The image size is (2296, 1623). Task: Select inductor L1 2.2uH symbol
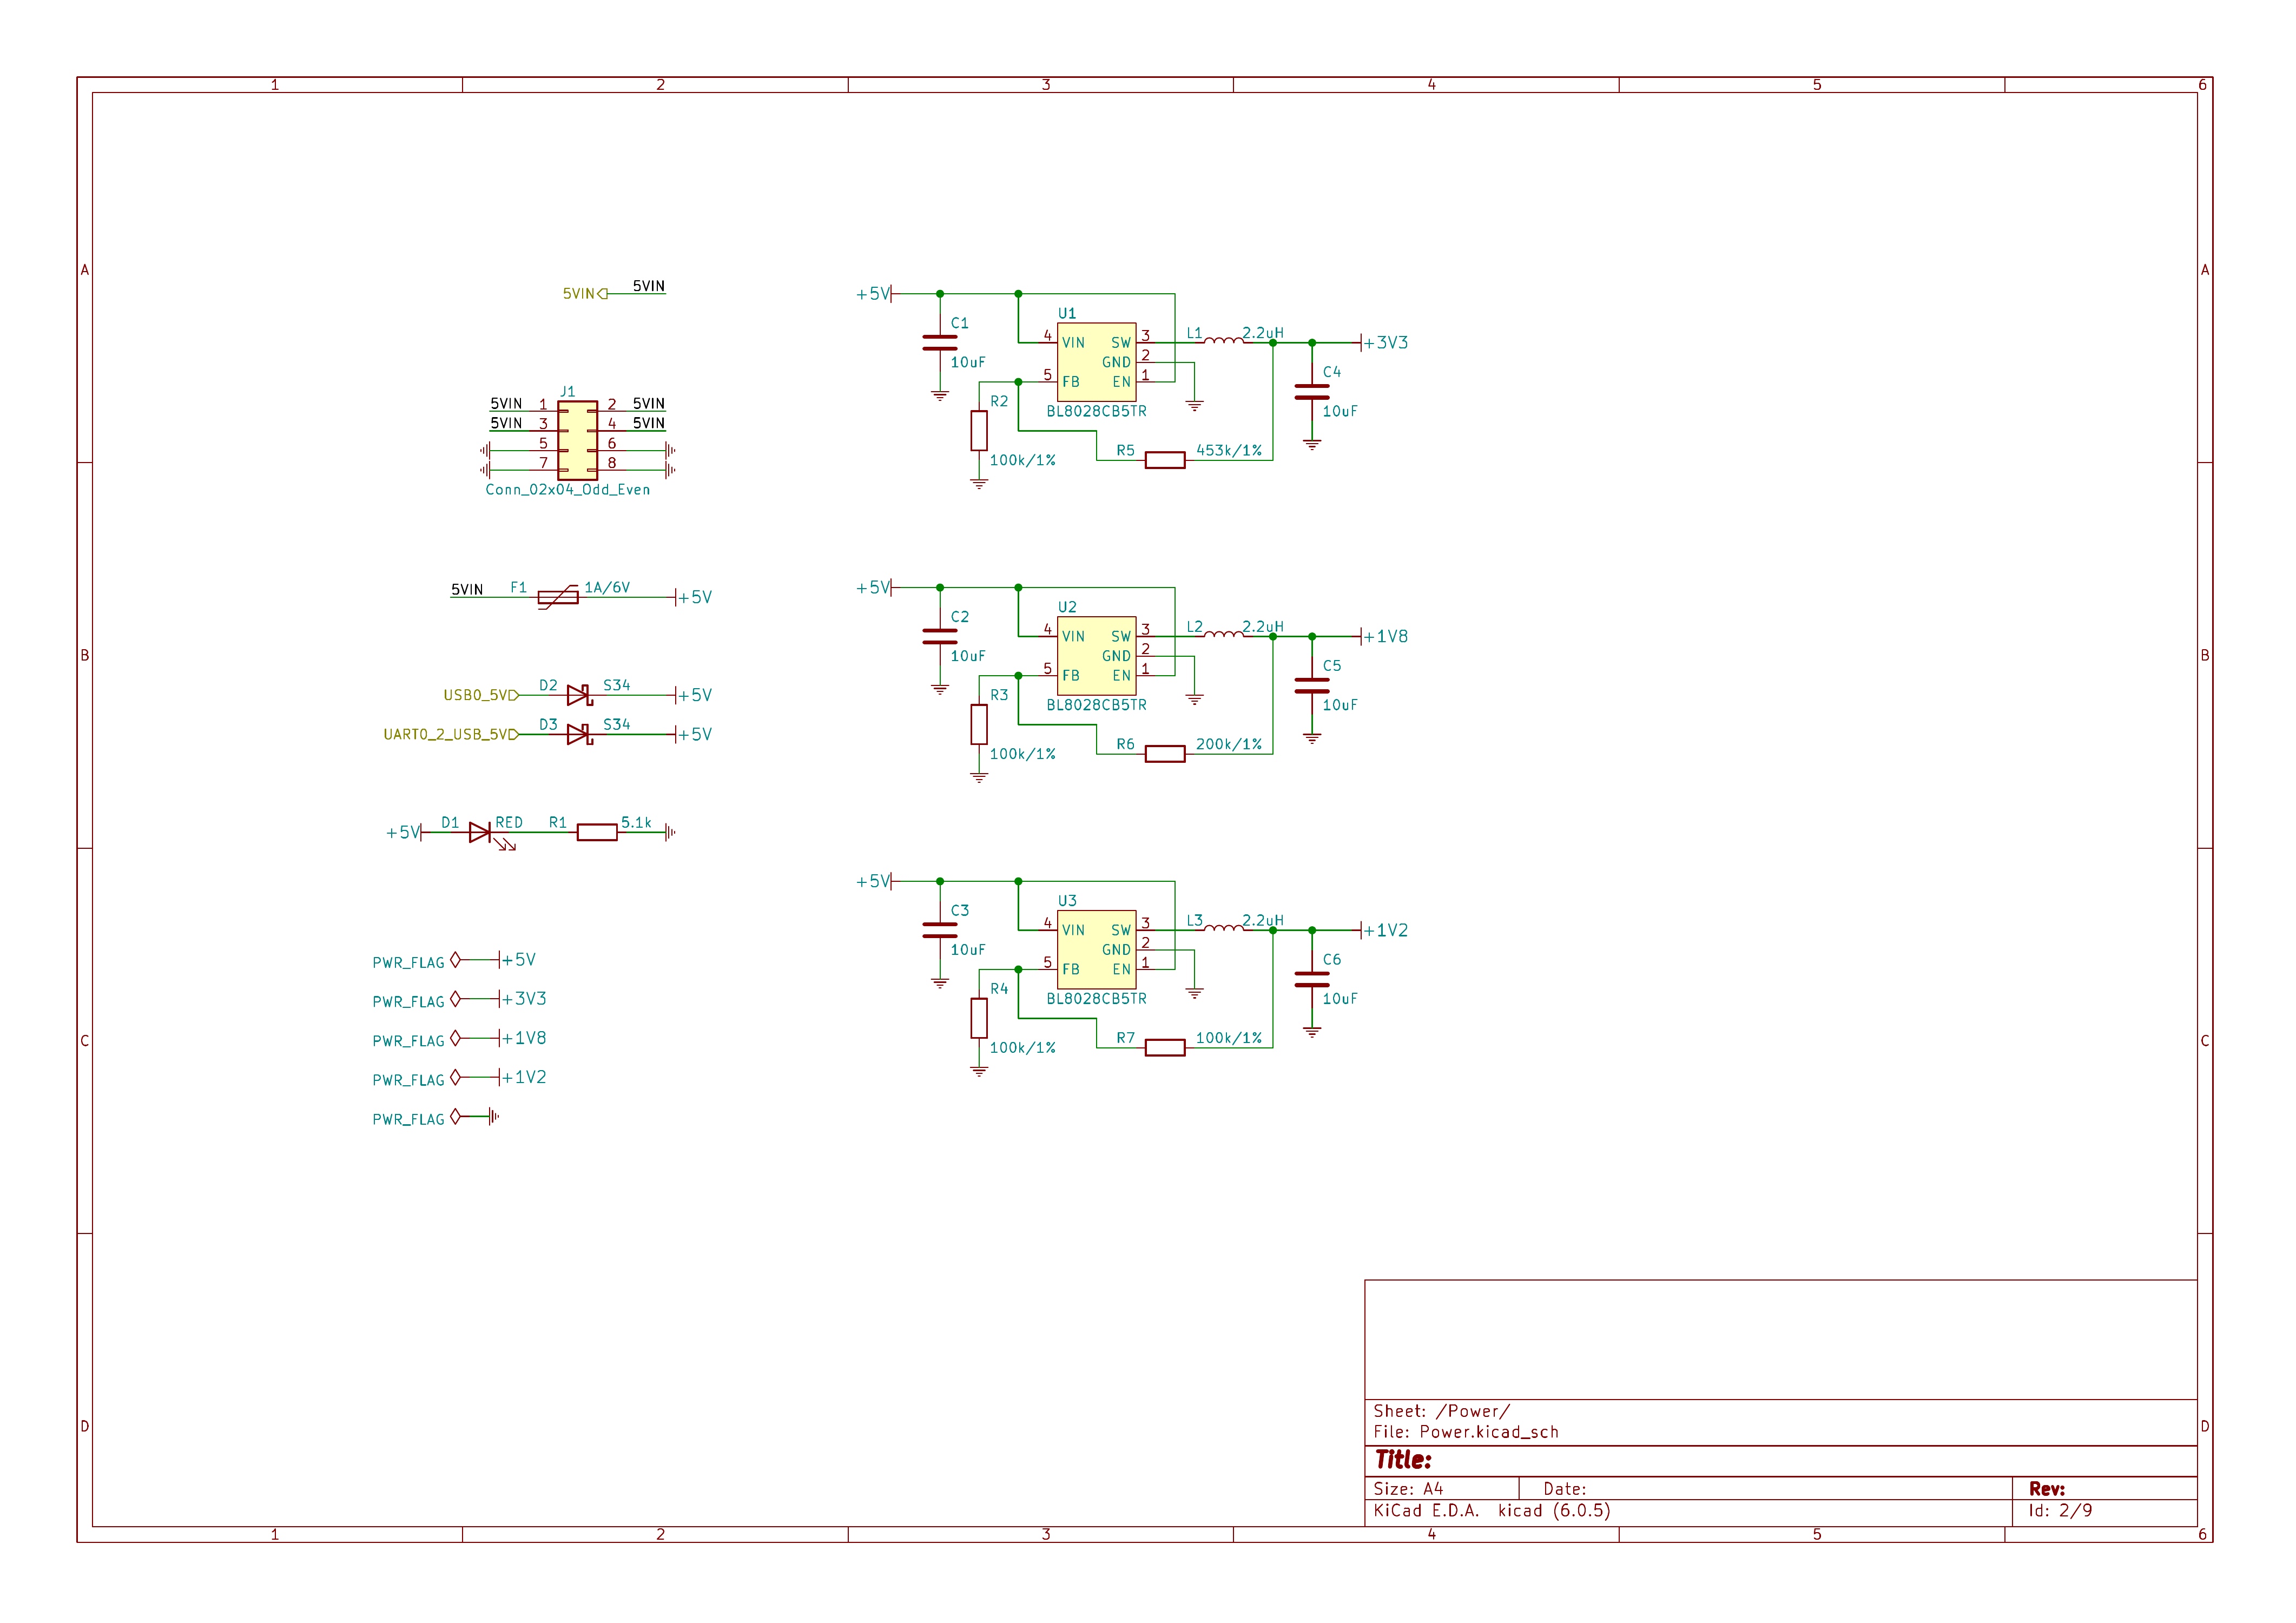tap(1224, 340)
